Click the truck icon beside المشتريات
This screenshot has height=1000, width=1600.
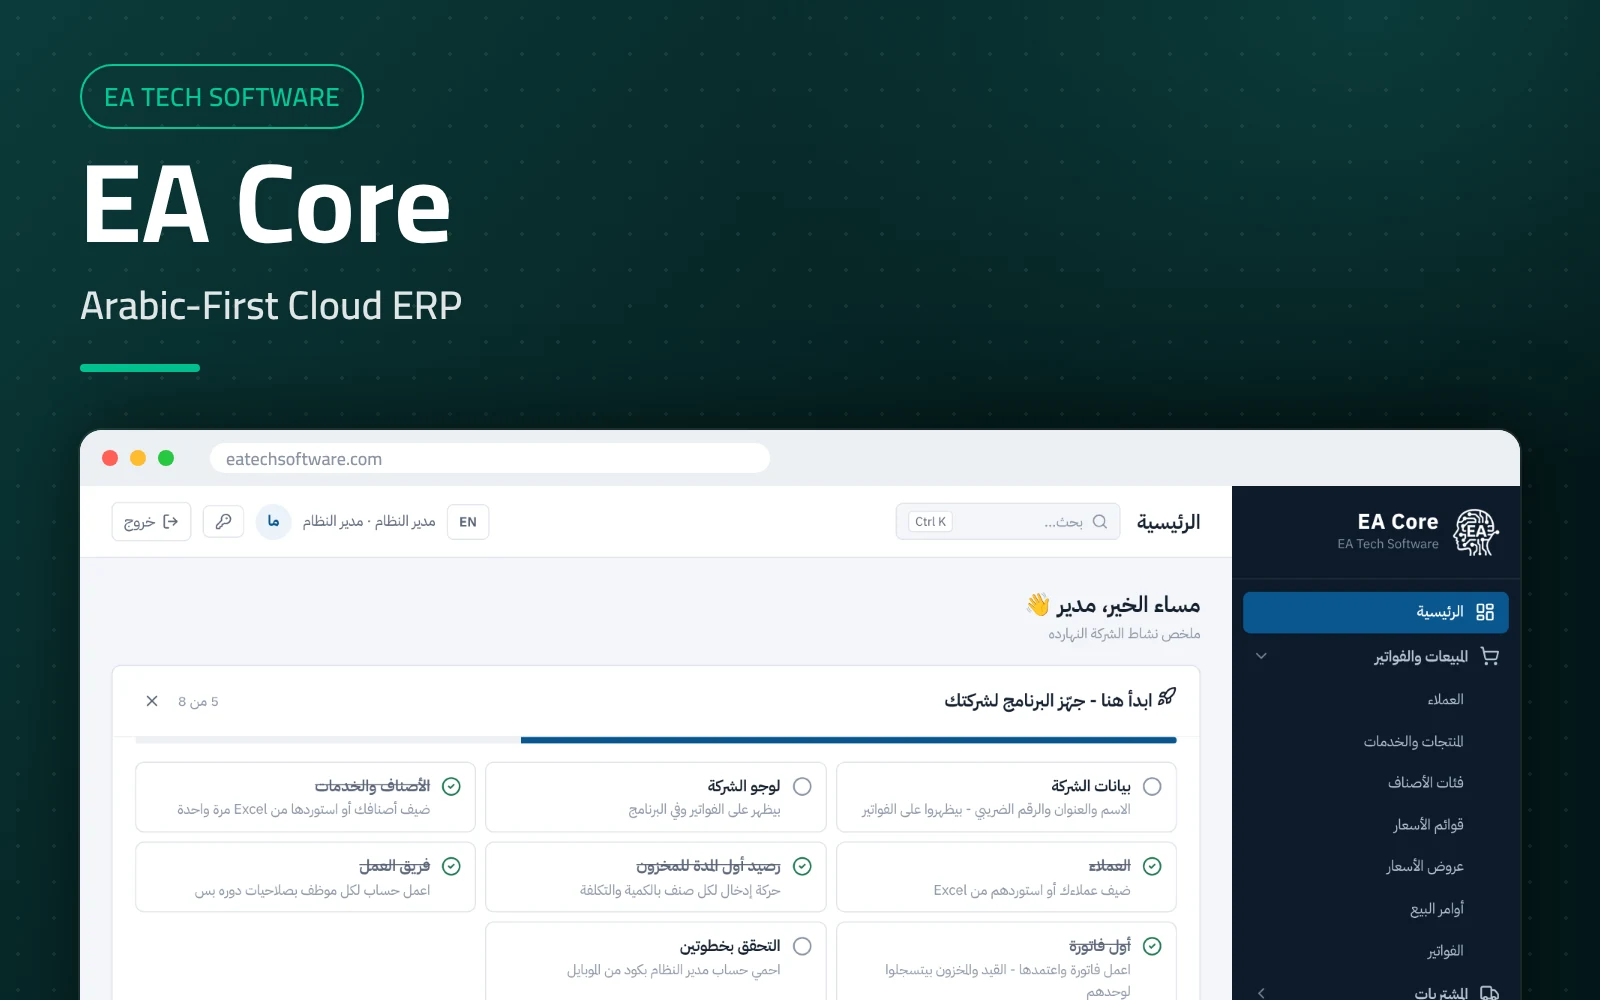point(1489,993)
